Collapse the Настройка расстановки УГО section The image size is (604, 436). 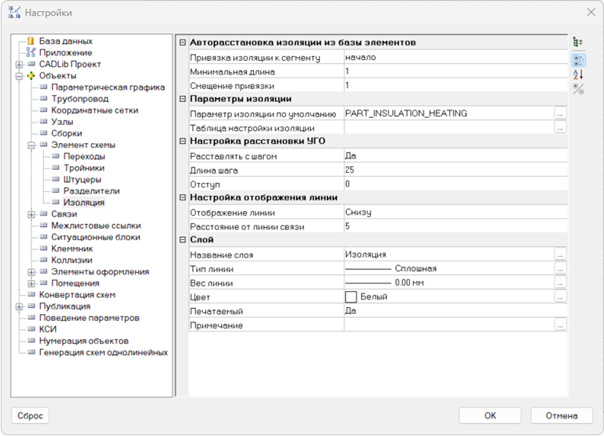[183, 141]
